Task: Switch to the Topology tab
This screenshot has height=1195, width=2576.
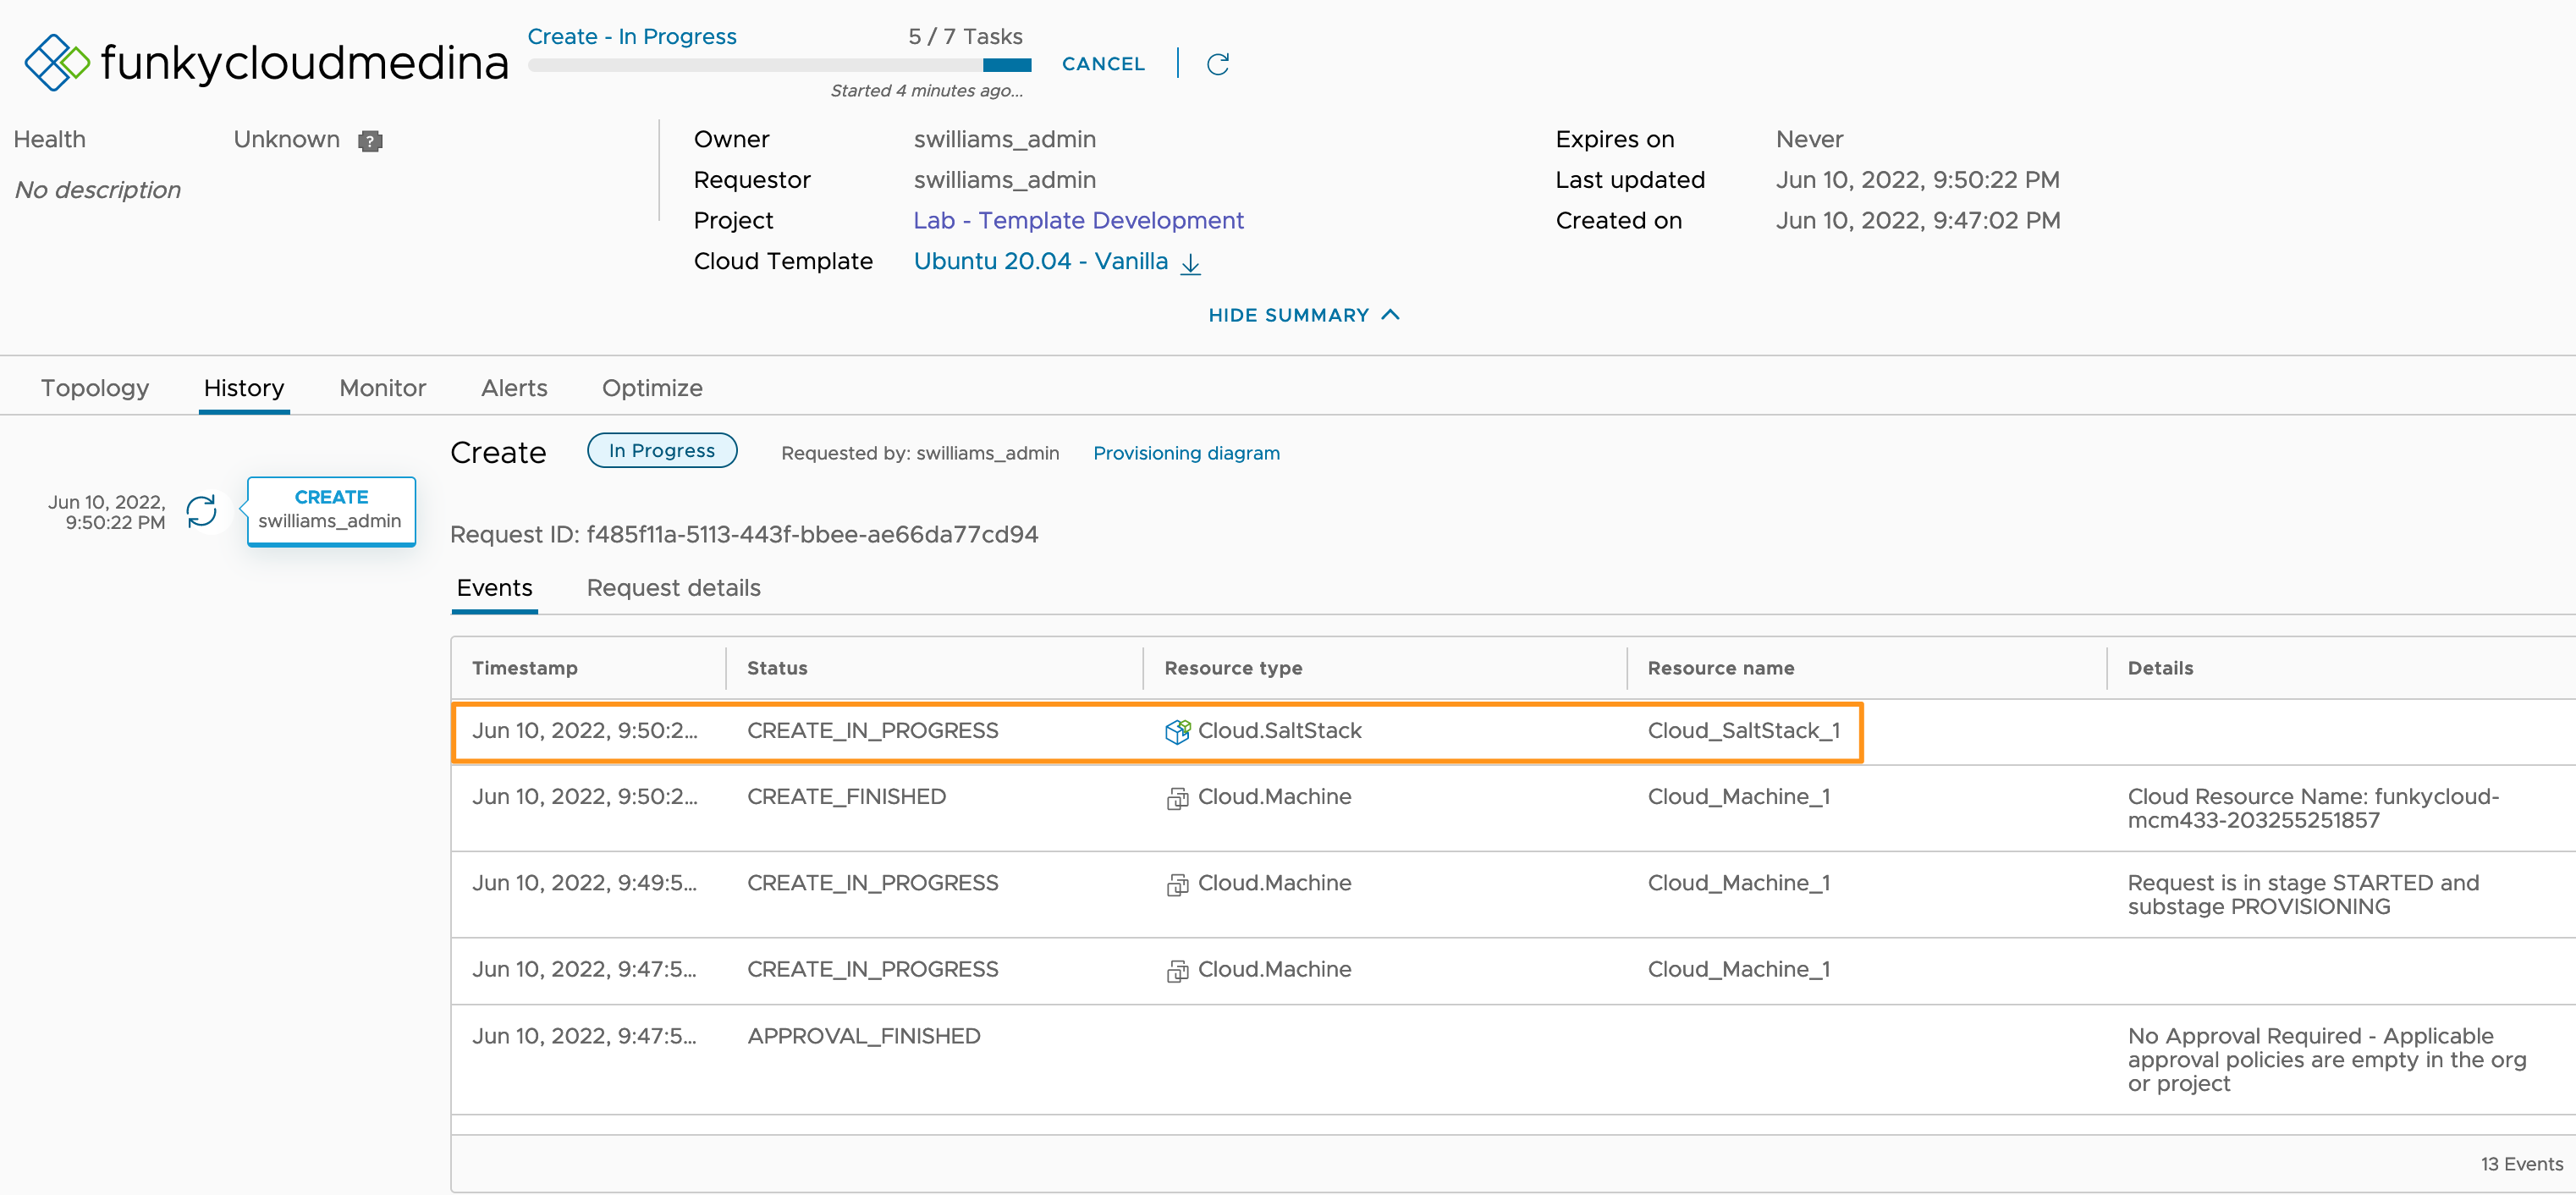Action: click(95, 388)
